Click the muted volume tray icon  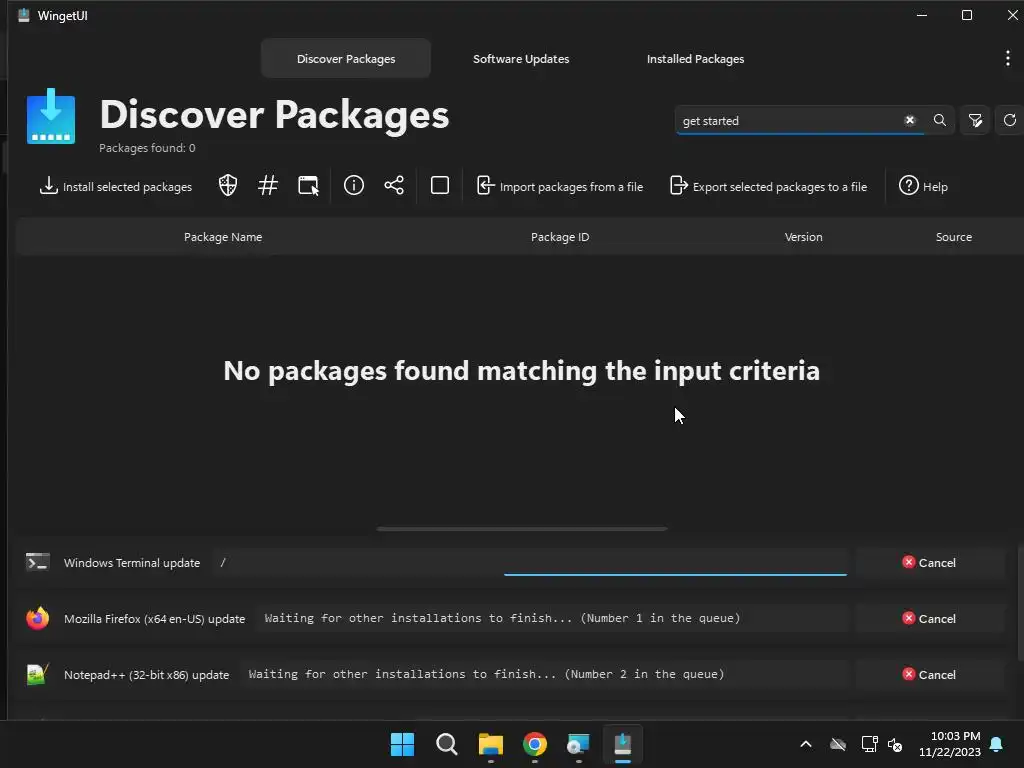click(895, 744)
